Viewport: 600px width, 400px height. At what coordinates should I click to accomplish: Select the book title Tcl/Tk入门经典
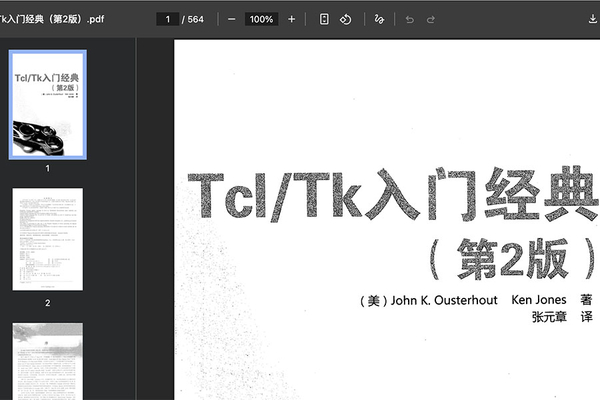coord(393,195)
